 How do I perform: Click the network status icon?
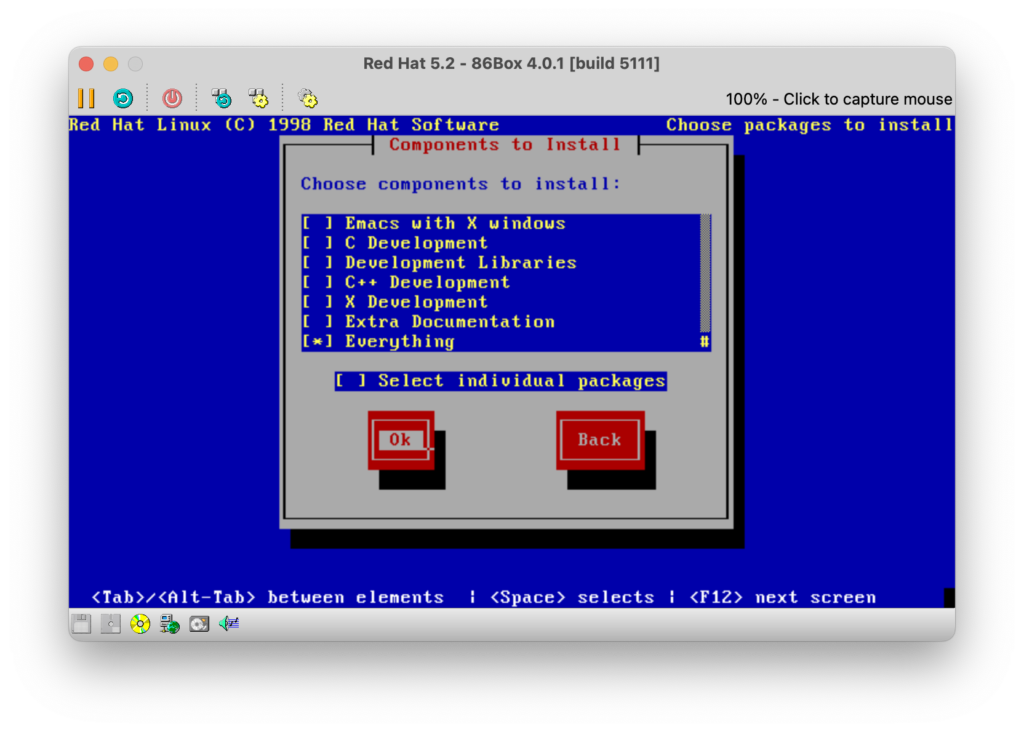(170, 624)
